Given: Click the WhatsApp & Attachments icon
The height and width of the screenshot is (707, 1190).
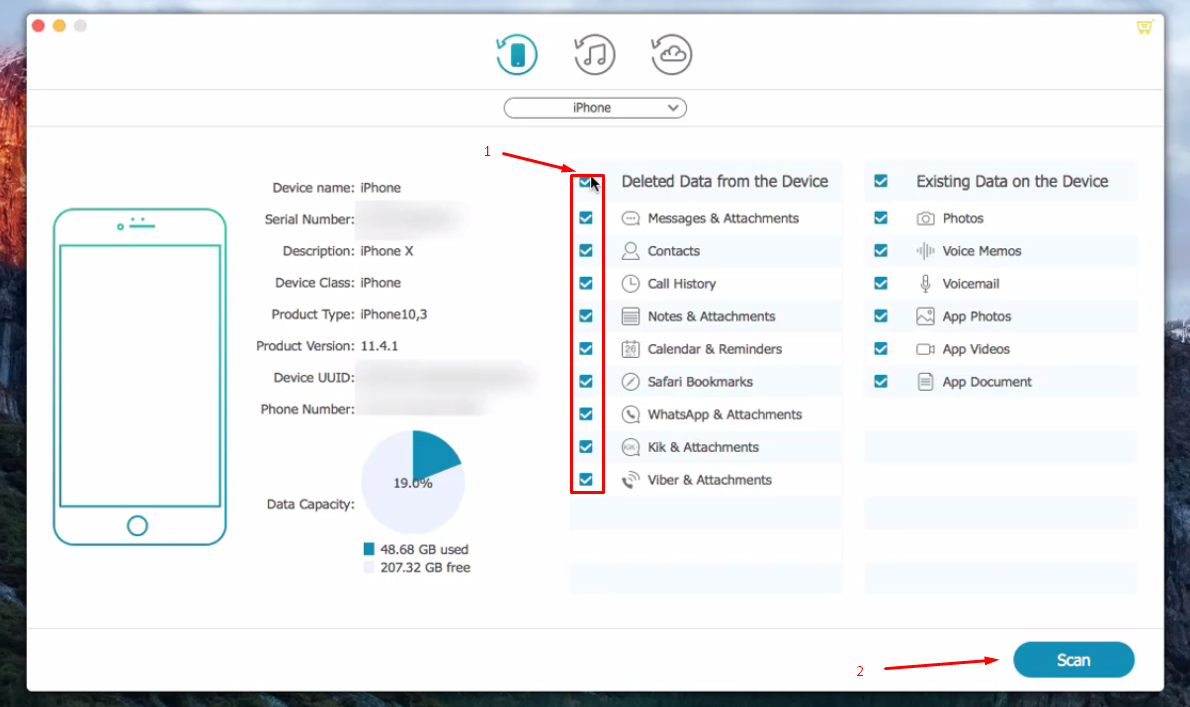Looking at the screenshot, I should 631,414.
